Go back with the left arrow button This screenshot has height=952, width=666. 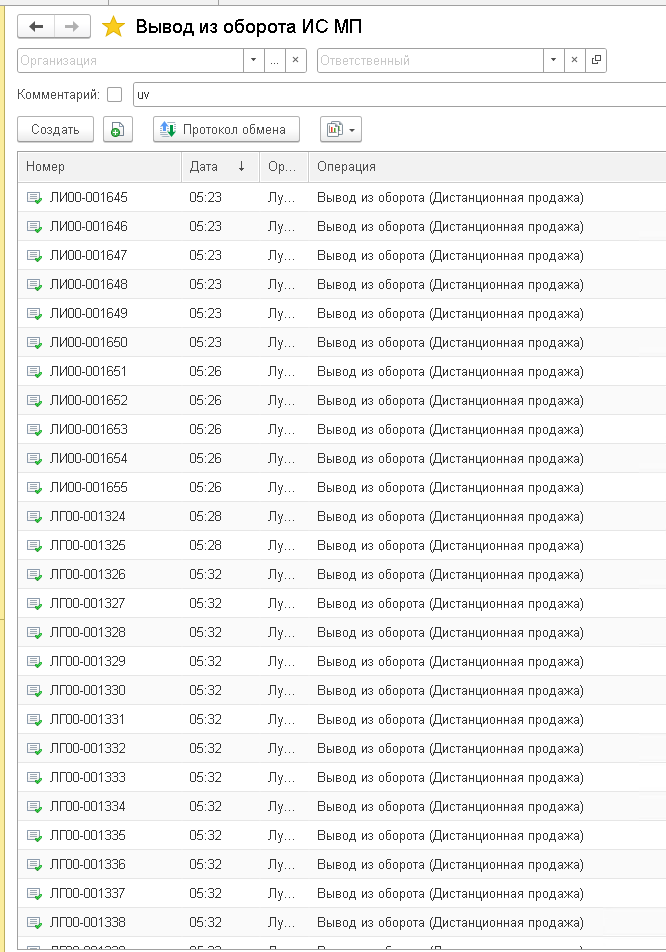pos(36,27)
